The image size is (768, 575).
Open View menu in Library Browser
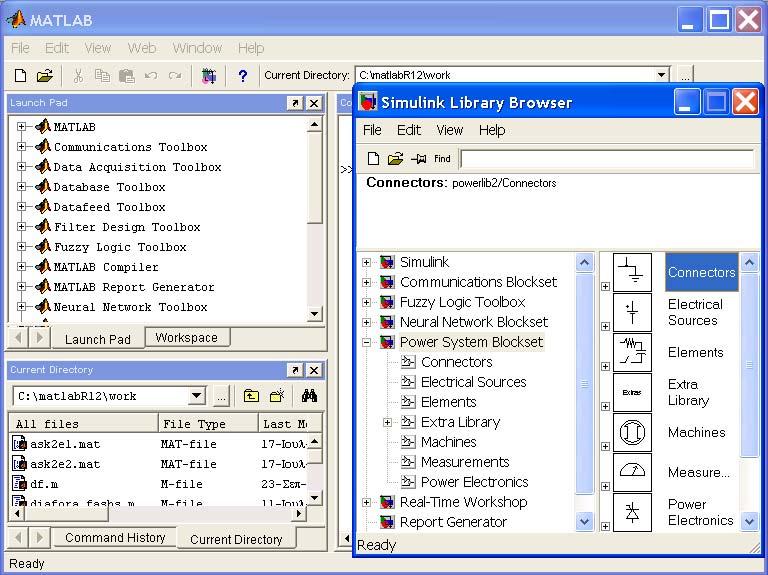pos(450,130)
